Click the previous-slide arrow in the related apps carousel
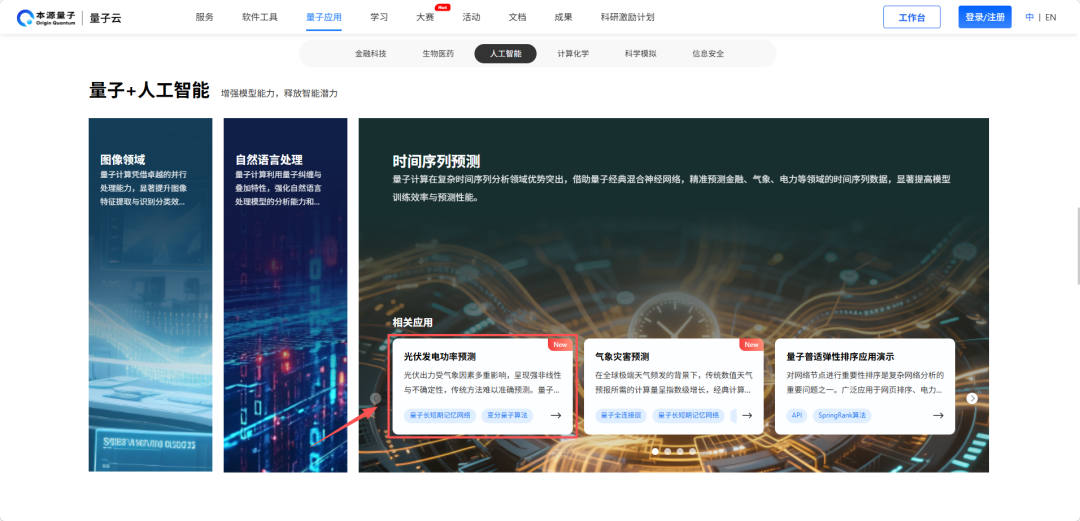The image size is (1080, 521). [x=375, y=398]
